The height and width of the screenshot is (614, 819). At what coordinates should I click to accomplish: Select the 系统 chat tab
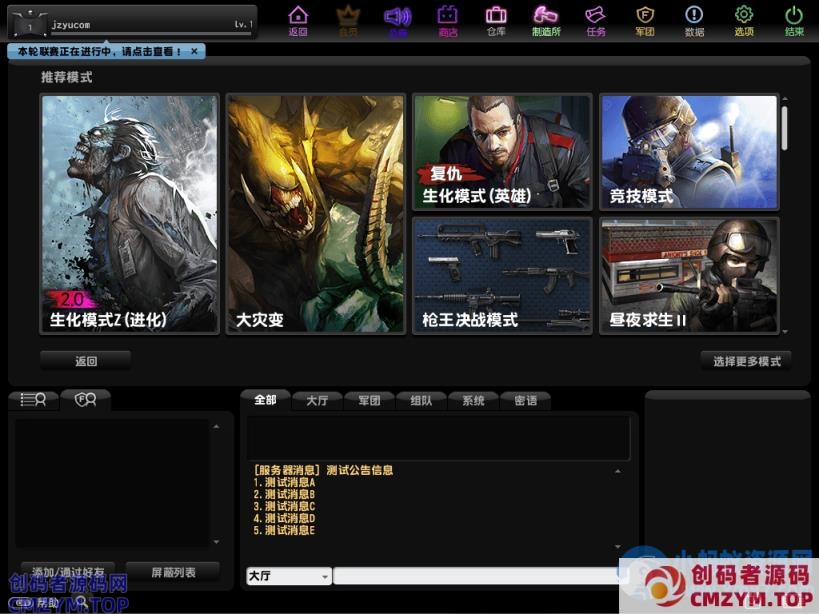(473, 400)
